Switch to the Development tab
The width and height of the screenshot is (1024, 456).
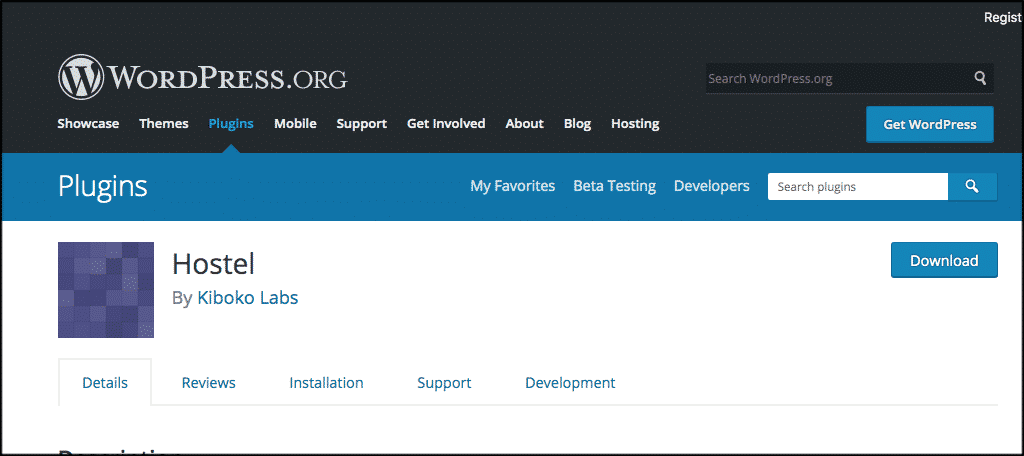(570, 383)
